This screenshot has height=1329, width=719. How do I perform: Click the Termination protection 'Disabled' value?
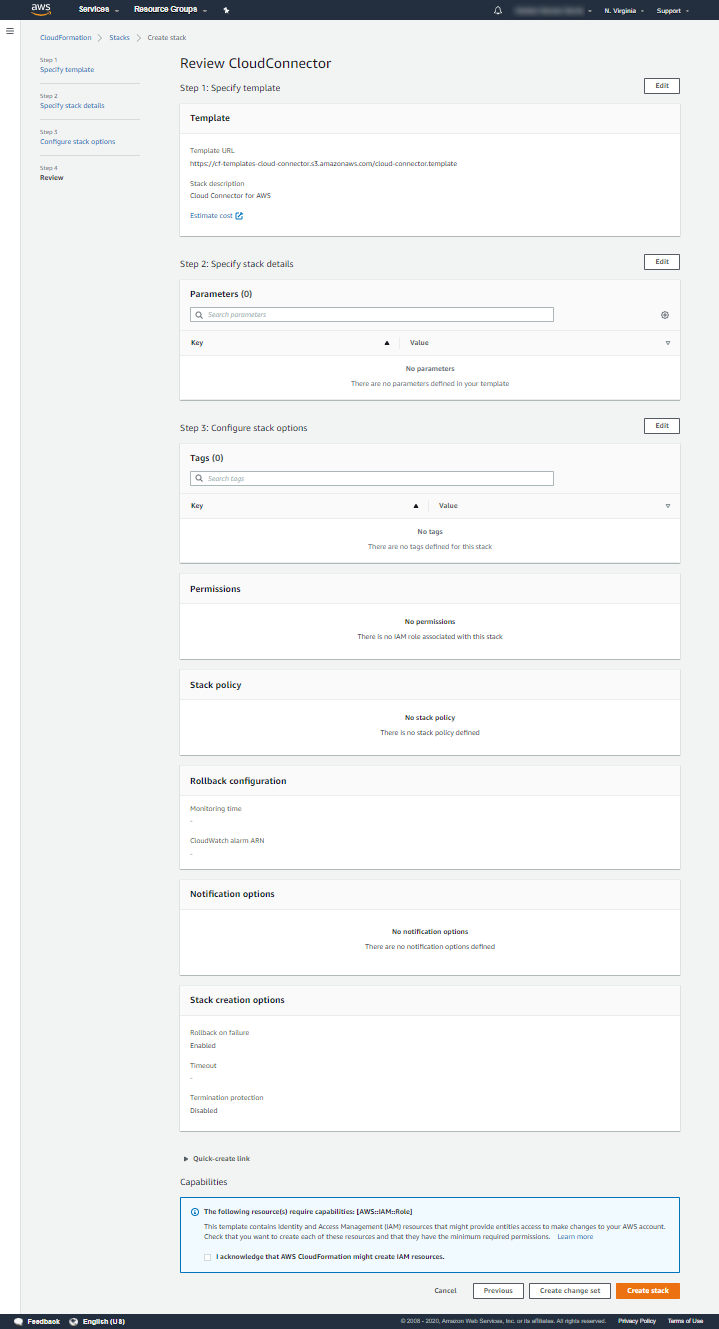click(x=204, y=1110)
